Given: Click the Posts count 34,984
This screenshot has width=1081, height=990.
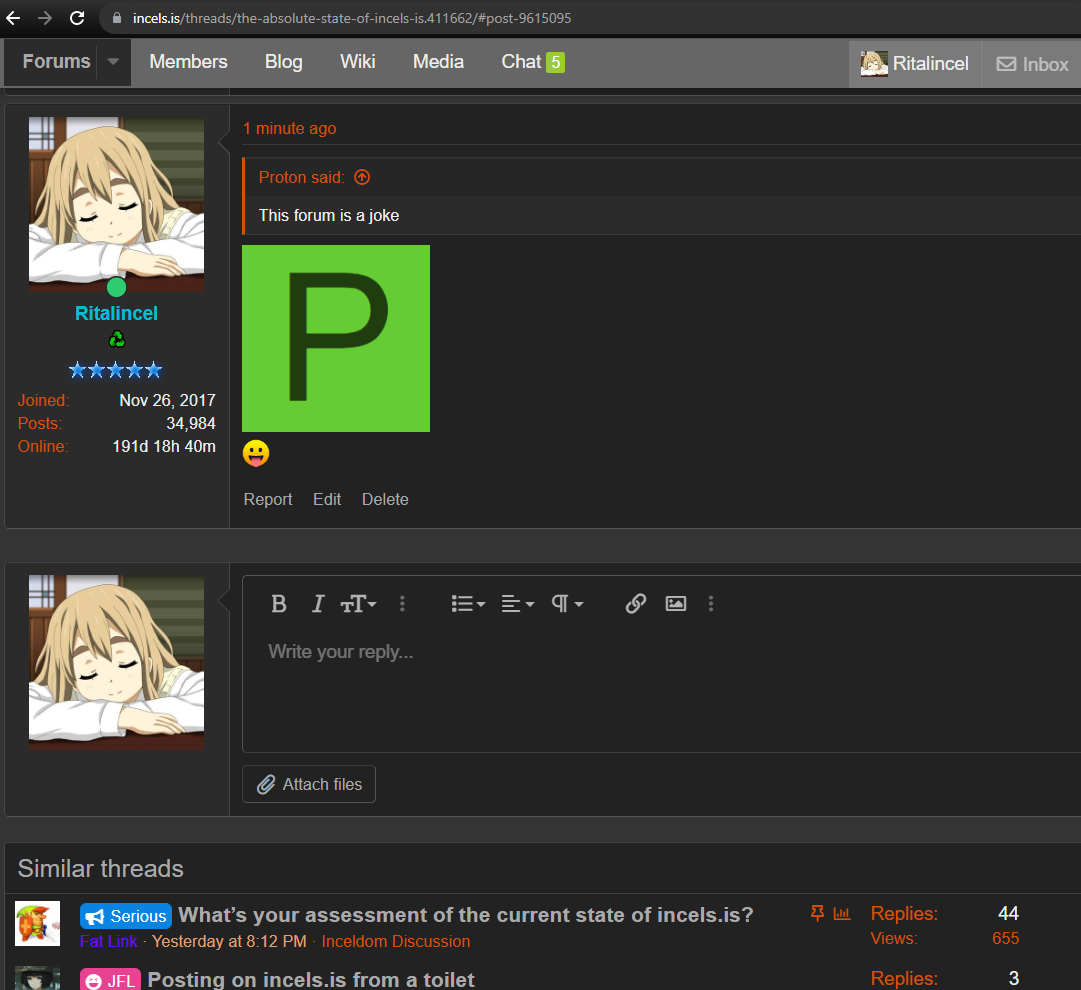Looking at the screenshot, I should [x=191, y=423].
